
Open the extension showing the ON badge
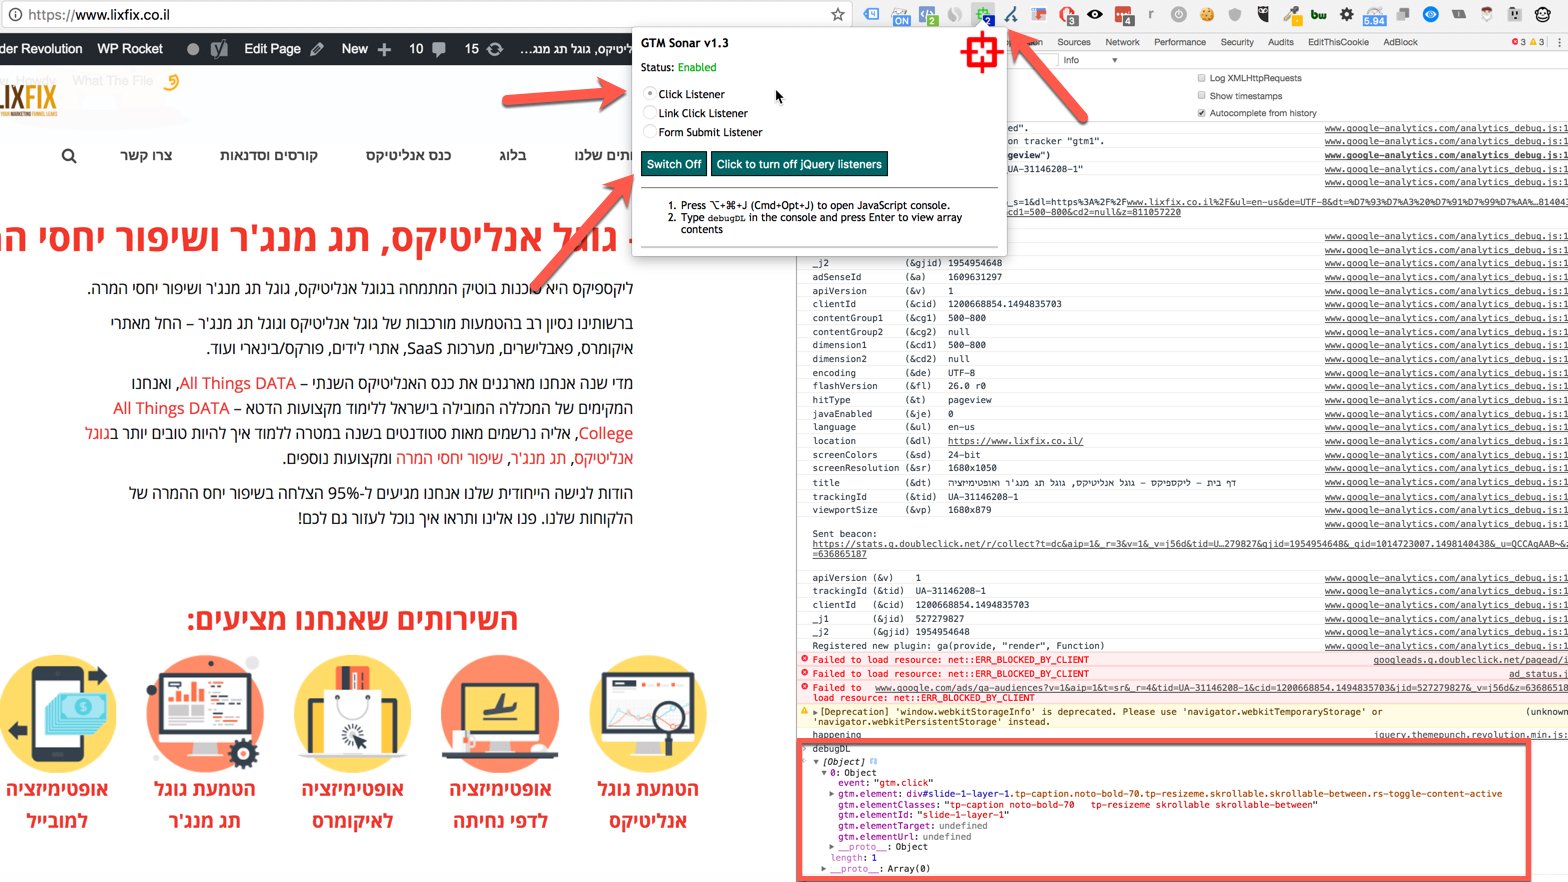pos(901,15)
